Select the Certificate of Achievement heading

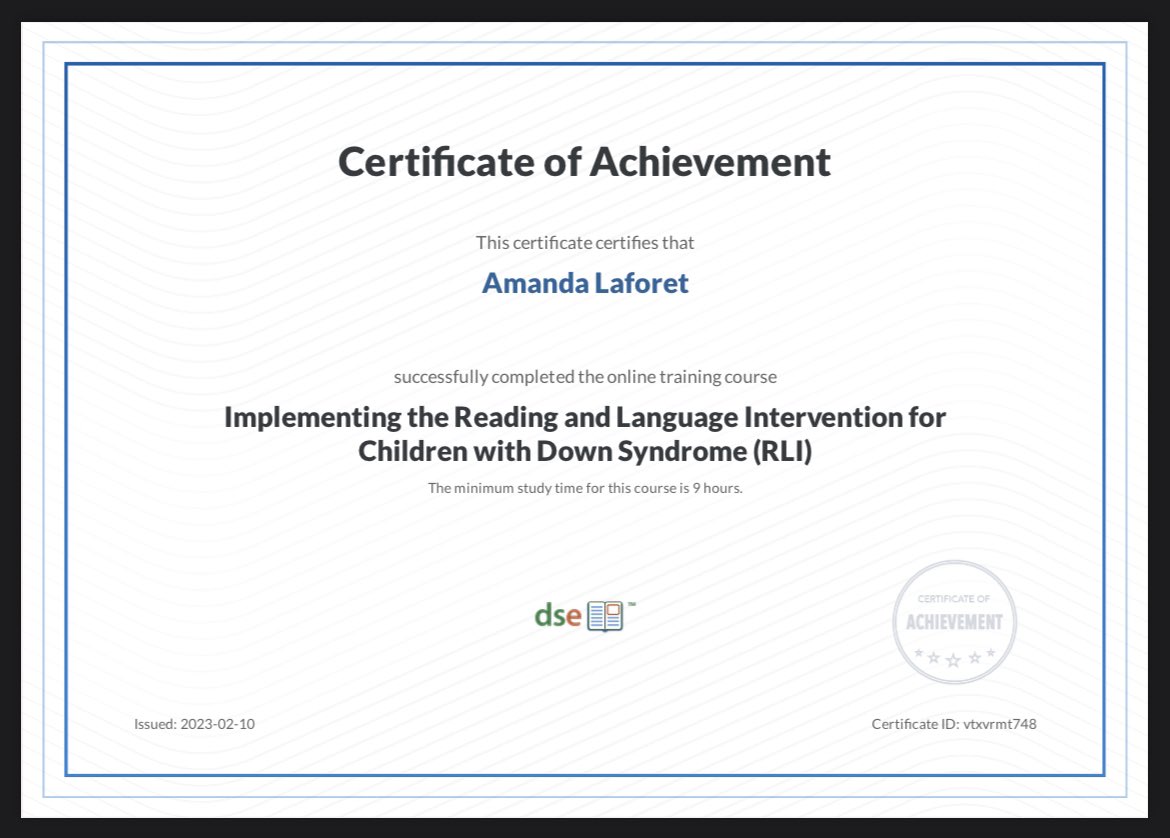point(585,161)
